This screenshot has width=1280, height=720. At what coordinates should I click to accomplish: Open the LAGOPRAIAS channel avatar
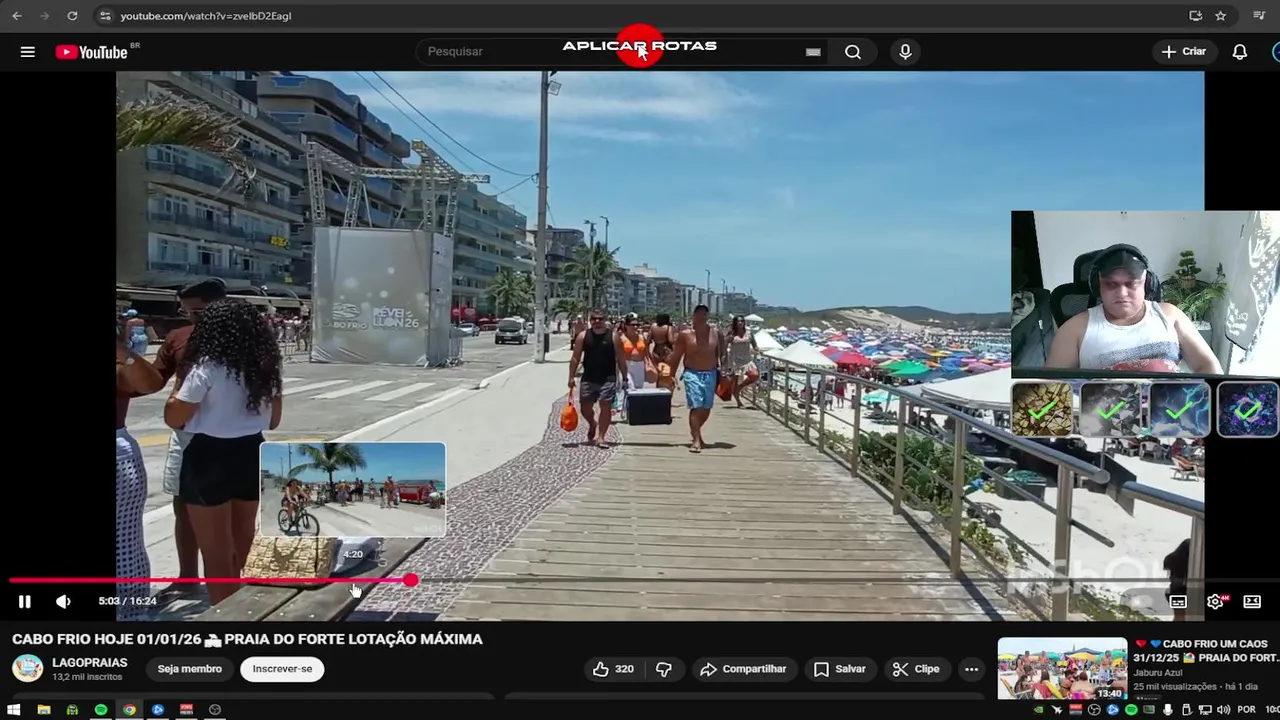[27, 668]
